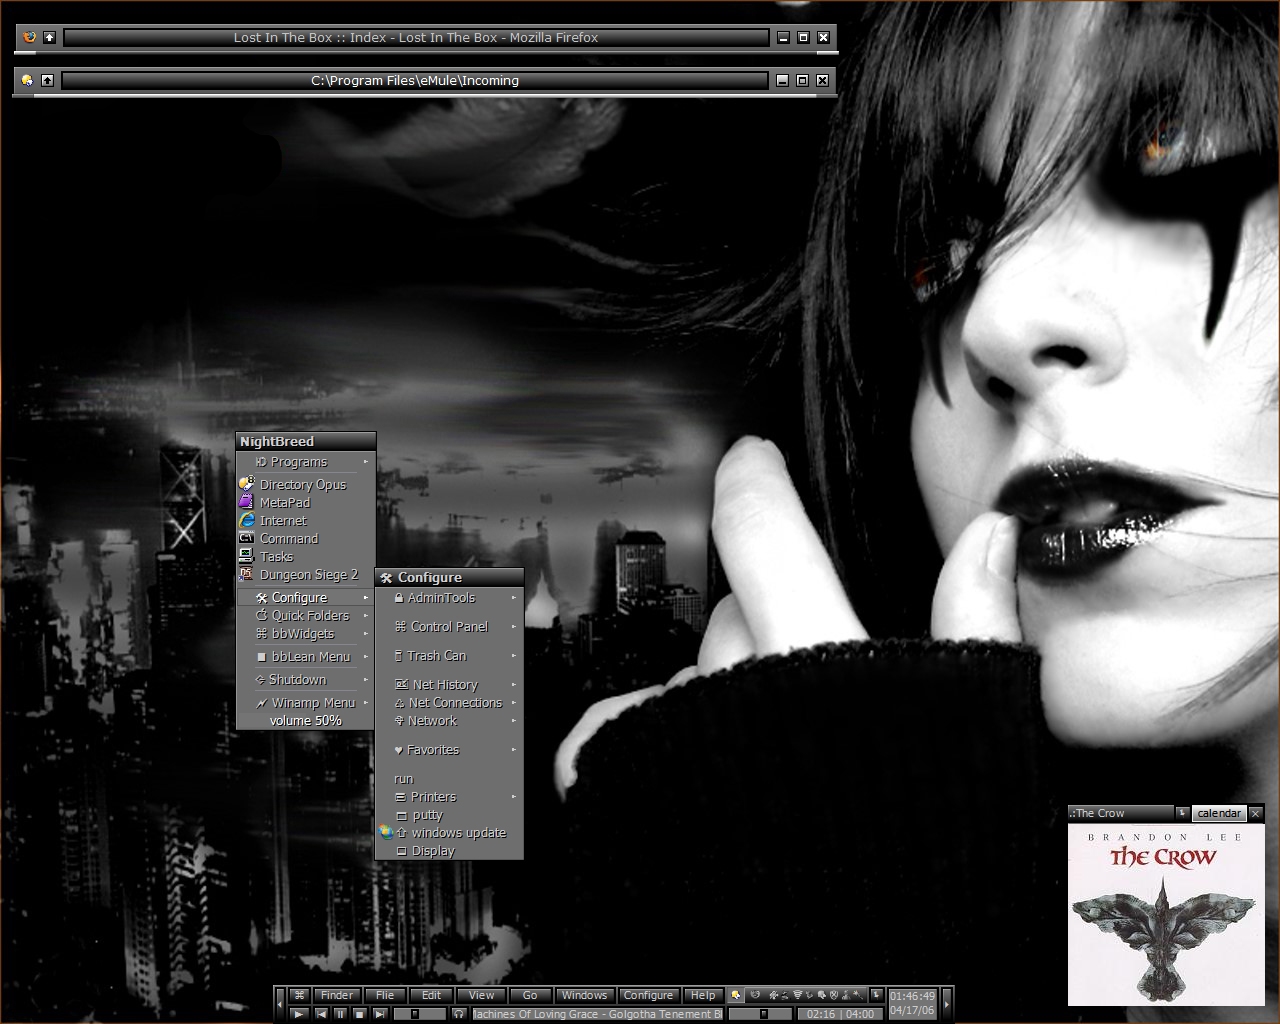The height and width of the screenshot is (1024, 1280).
Task: Click the command-symbol button on bottom bar
Action: pyautogui.click(x=299, y=995)
